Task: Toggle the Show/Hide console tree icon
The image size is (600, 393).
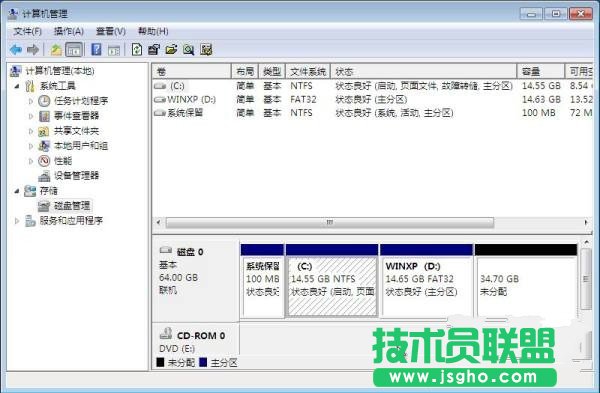Action: point(74,50)
